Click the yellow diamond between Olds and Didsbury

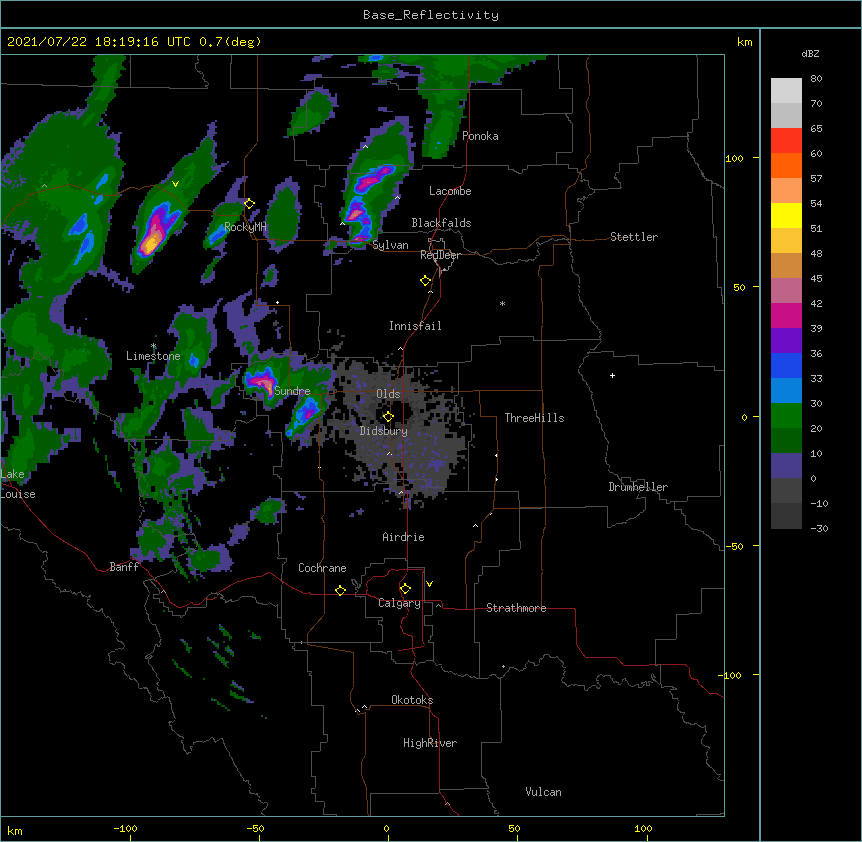click(388, 417)
